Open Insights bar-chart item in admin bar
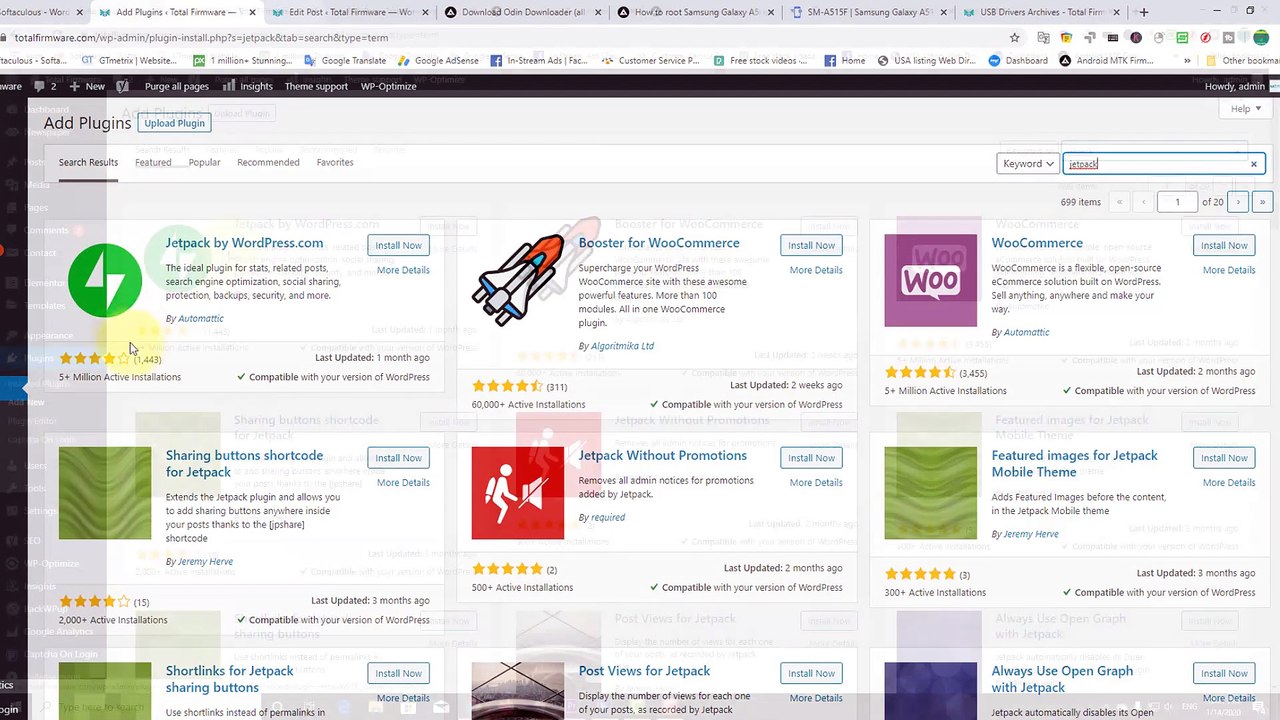Image resolution: width=1280 pixels, height=720 pixels. pos(248,86)
